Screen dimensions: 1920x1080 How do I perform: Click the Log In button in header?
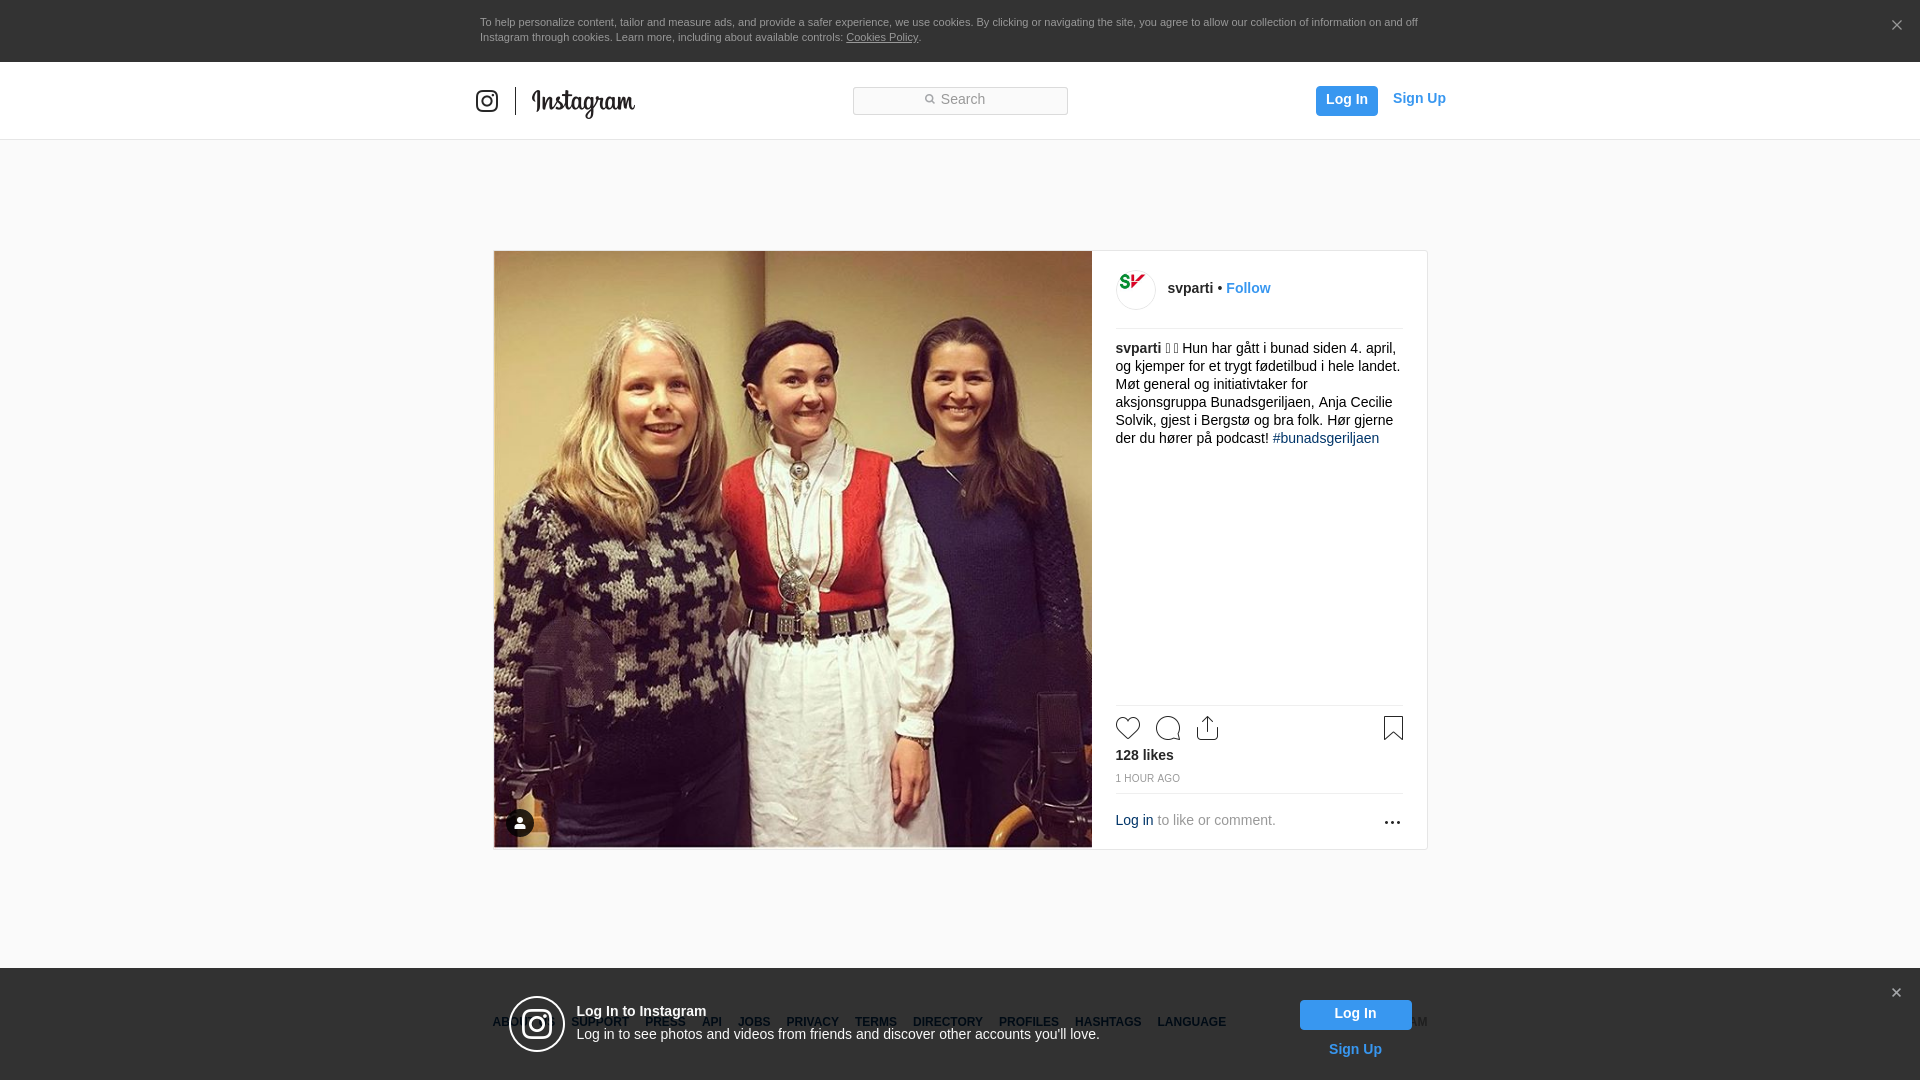[1346, 101]
